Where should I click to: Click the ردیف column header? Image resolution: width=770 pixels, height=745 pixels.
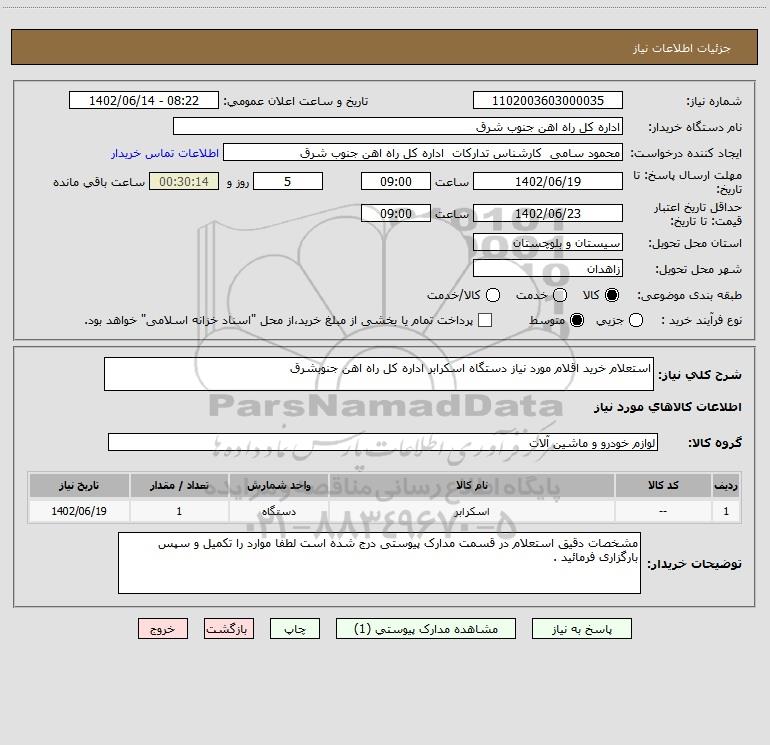pyautogui.click(x=726, y=486)
